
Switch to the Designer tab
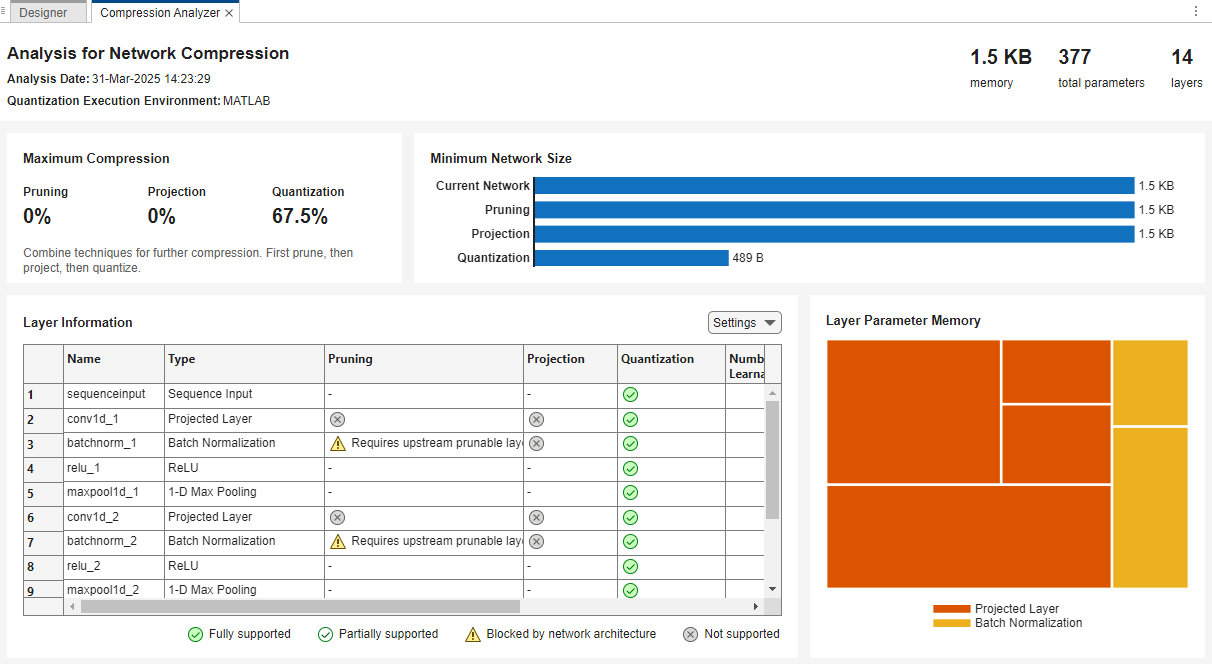43,13
